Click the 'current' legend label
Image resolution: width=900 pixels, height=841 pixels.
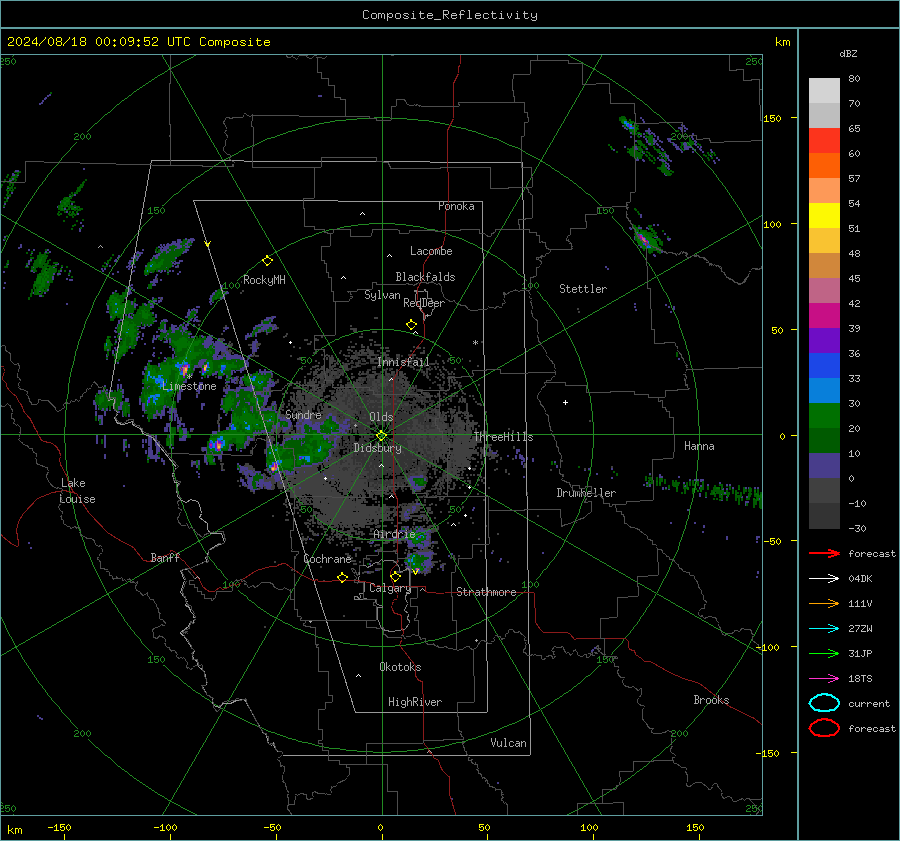(x=869, y=704)
